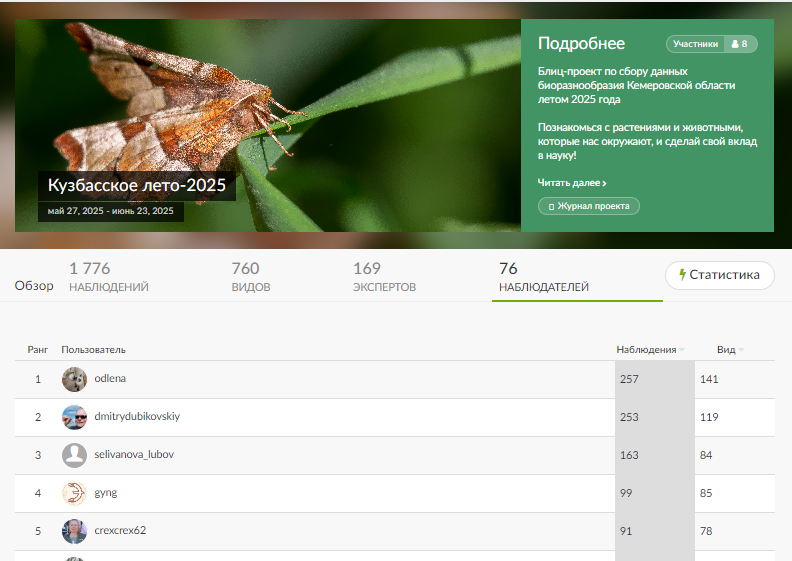The image size is (792, 561).
Task: Click the Подробнее heading
Action: (x=581, y=43)
